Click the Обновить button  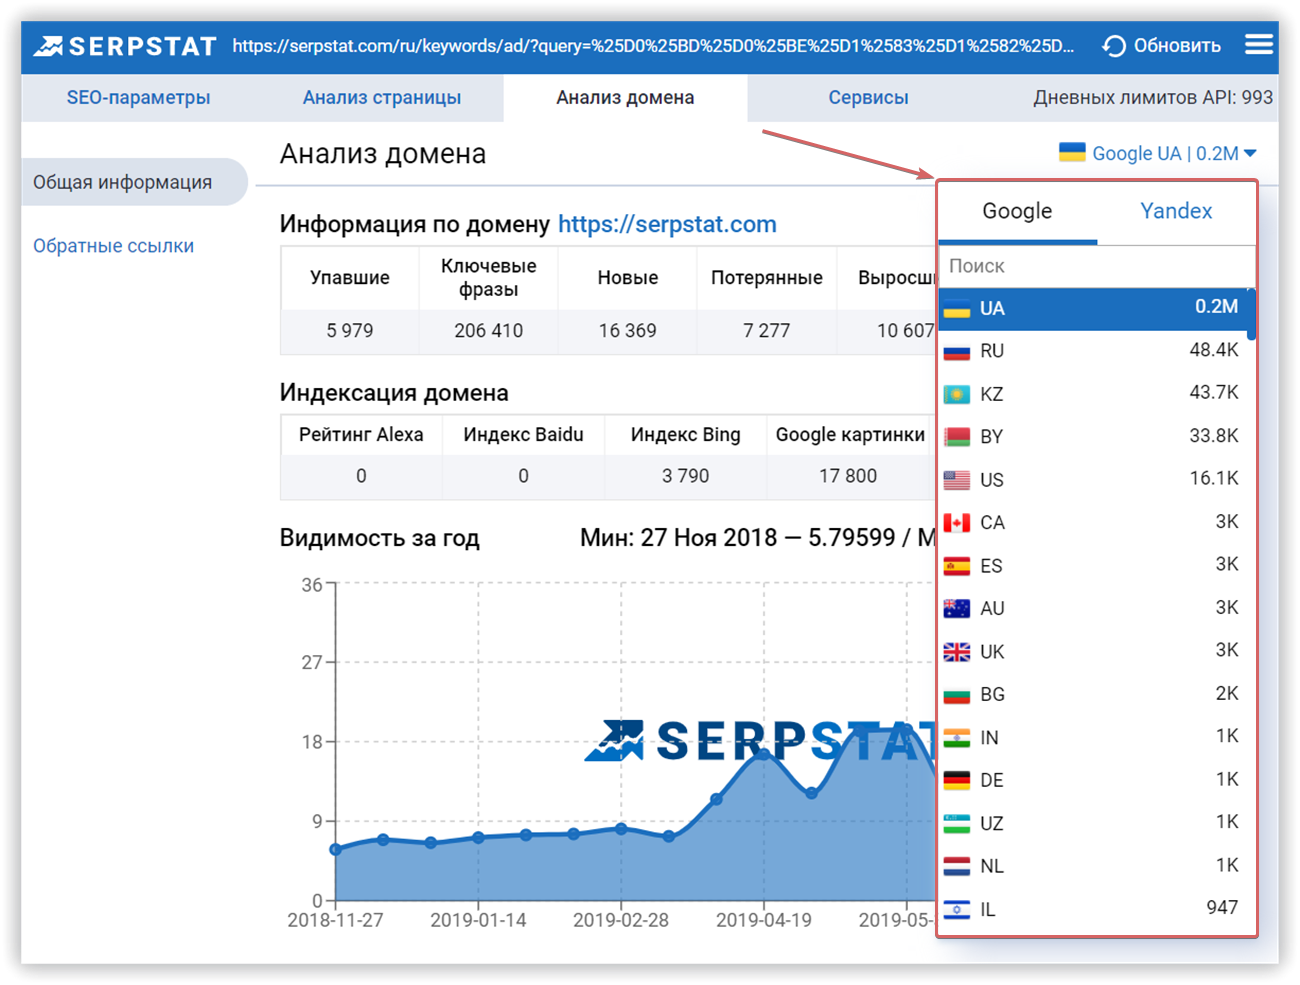[1161, 46]
